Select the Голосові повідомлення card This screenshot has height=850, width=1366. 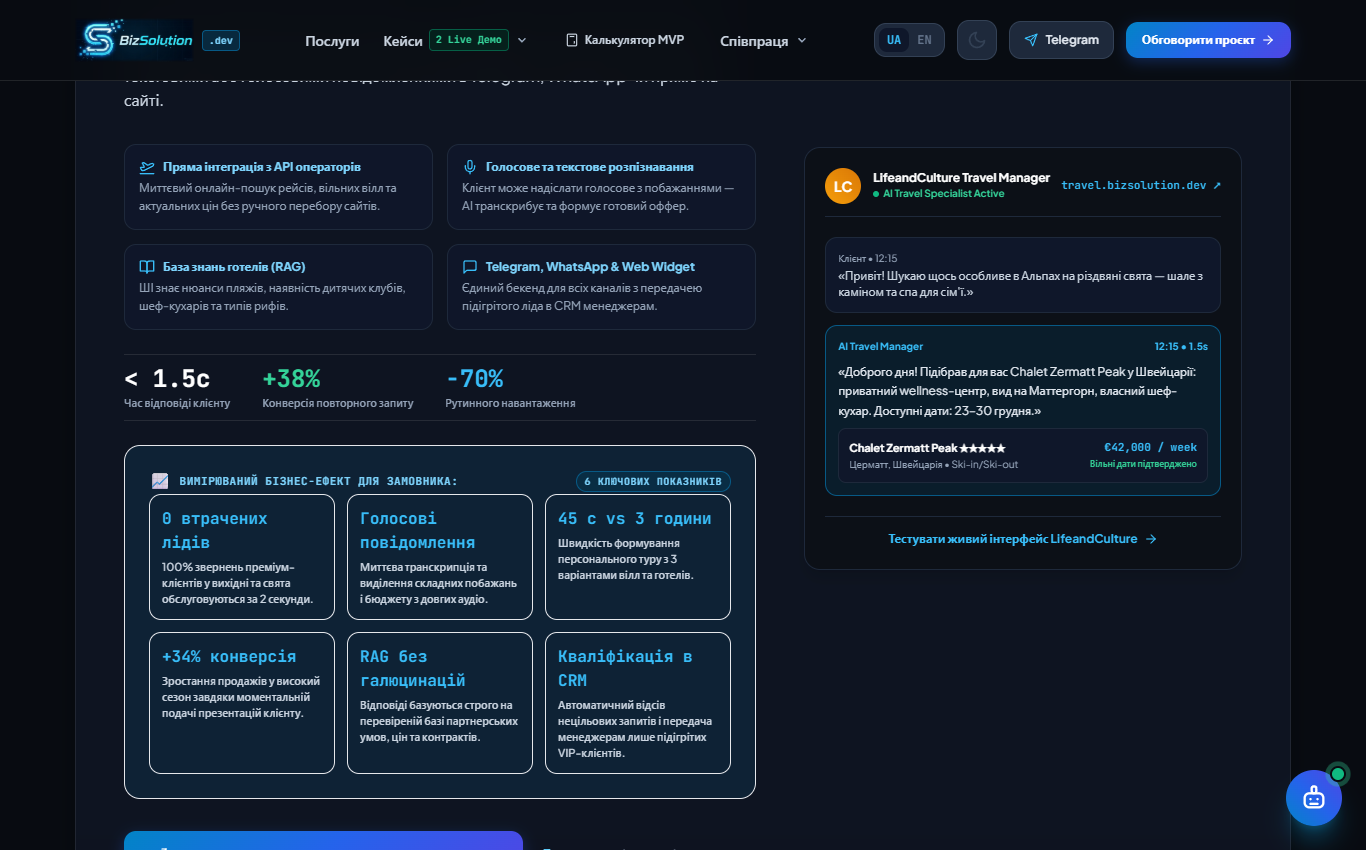point(440,557)
